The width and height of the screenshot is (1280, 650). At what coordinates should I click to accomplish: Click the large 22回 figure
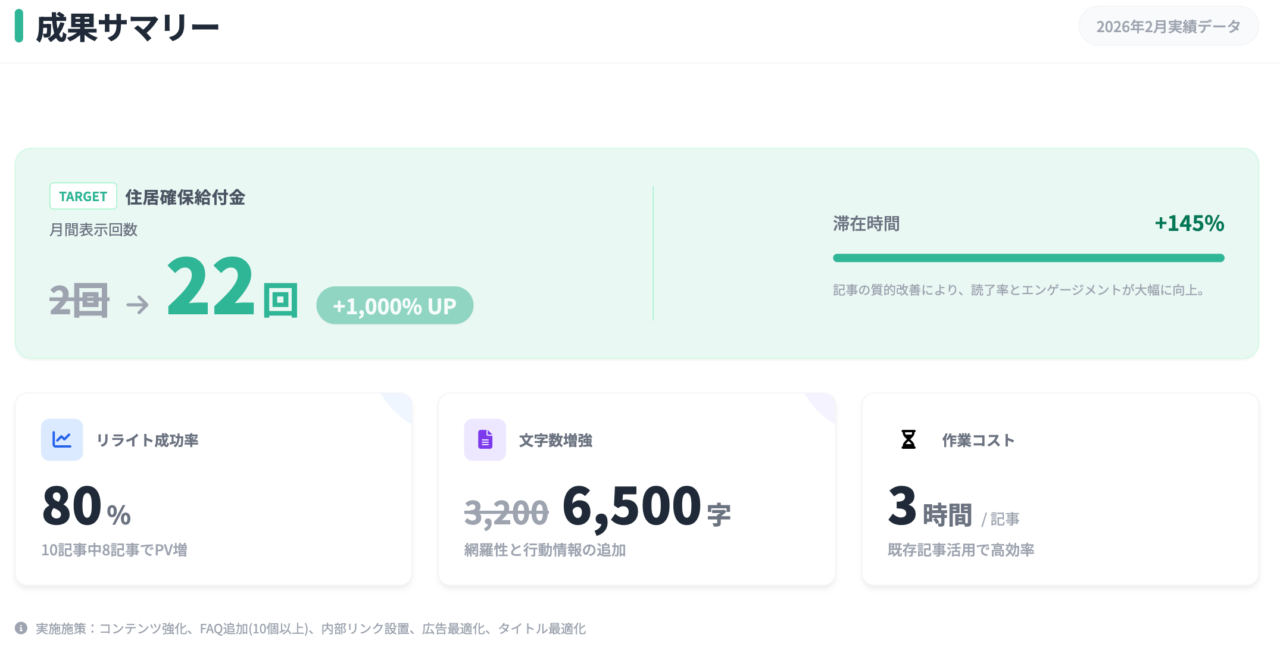point(232,290)
